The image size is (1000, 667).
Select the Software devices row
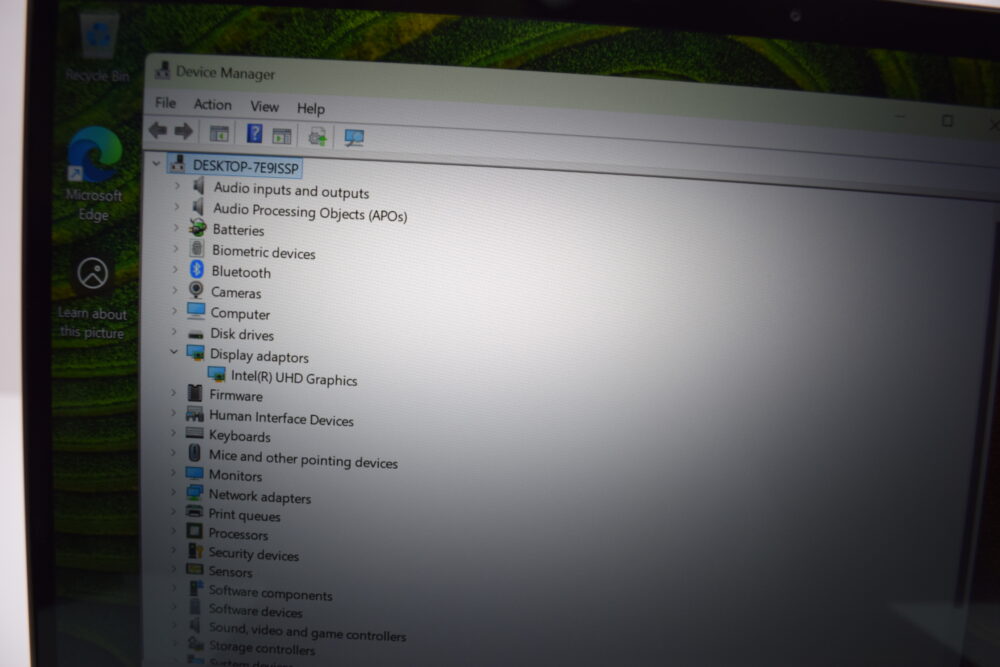(x=255, y=611)
